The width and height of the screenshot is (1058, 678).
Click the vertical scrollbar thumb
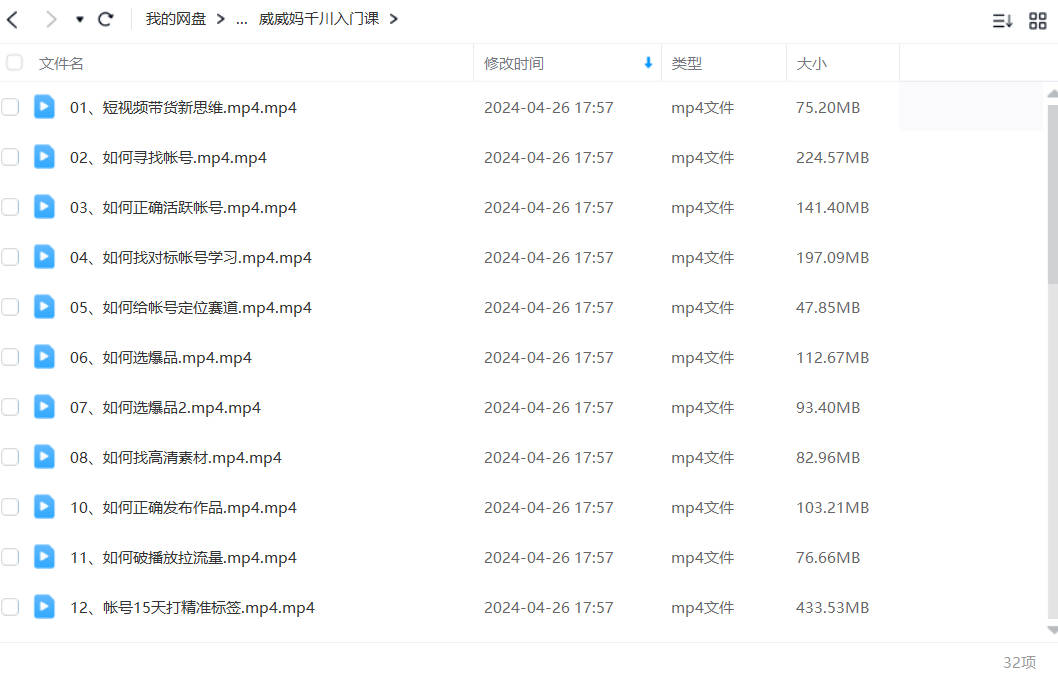click(1053, 192)
